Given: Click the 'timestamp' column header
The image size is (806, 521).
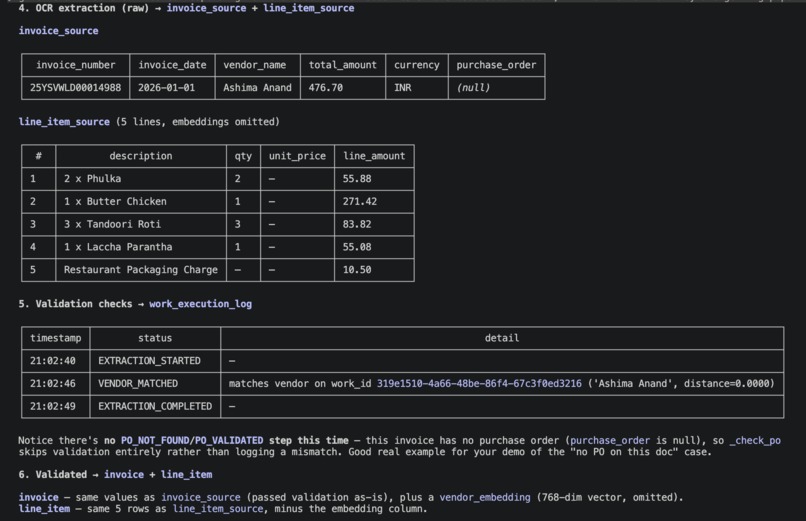Looking at the screenshot, I should (x=56, y=338).
